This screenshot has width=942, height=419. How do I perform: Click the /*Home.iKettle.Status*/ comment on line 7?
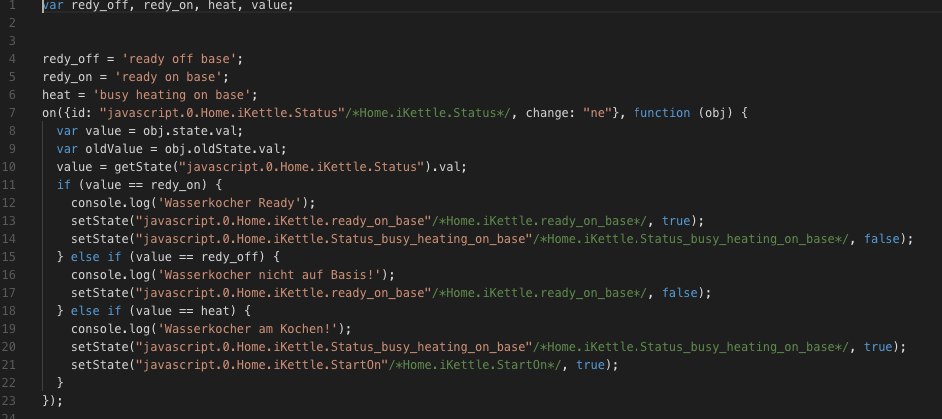[428, 113]
